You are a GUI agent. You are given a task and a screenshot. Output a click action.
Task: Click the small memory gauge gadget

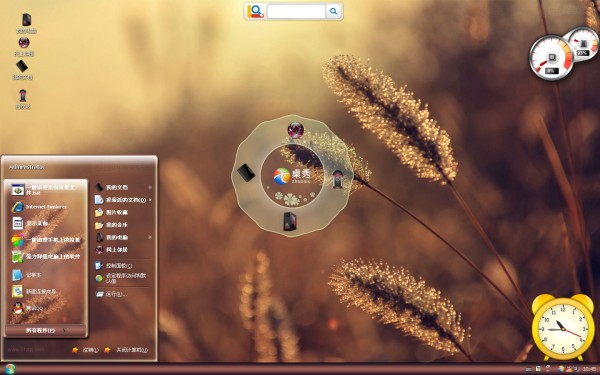point(585,43)
